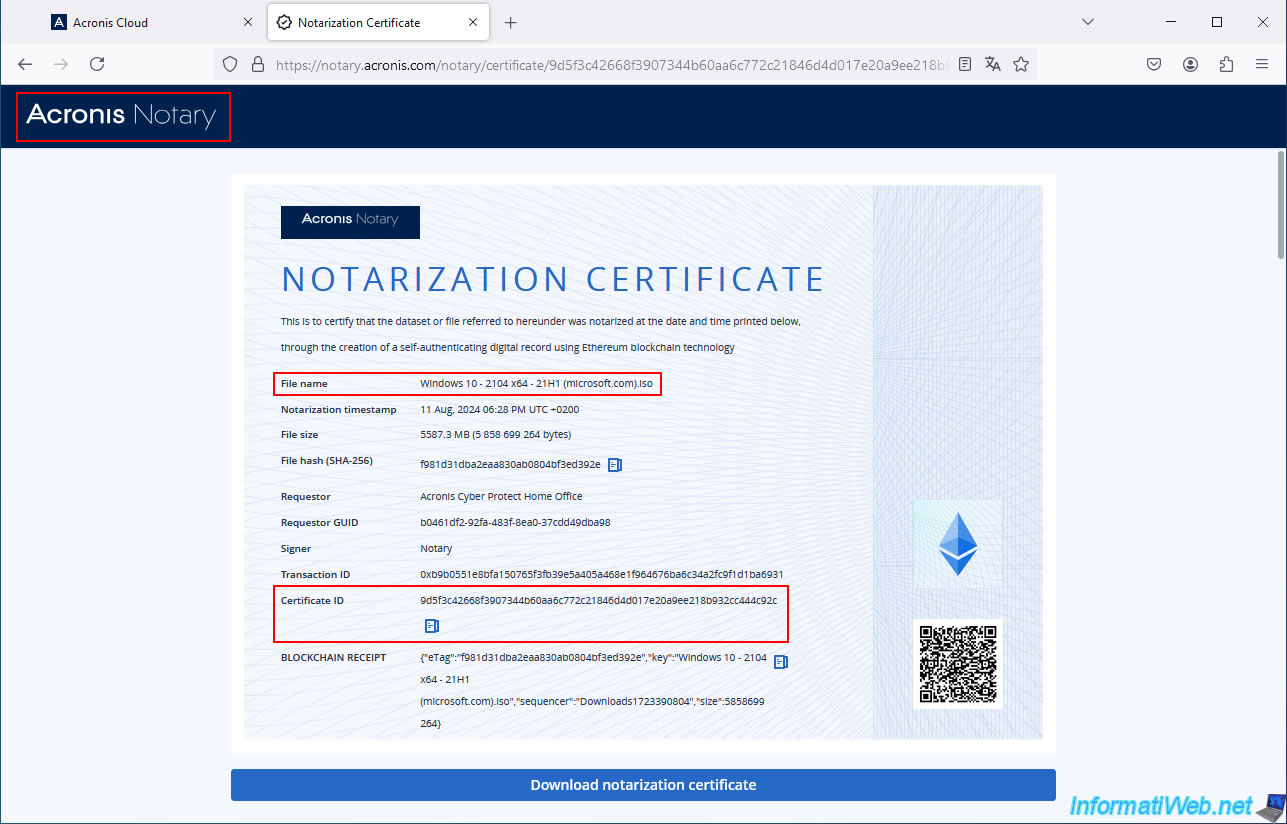Click the 'NOTARIZATION CERTIFICATE' heading
Viewport: 1287px width, 824px height.
coord(553,279)
